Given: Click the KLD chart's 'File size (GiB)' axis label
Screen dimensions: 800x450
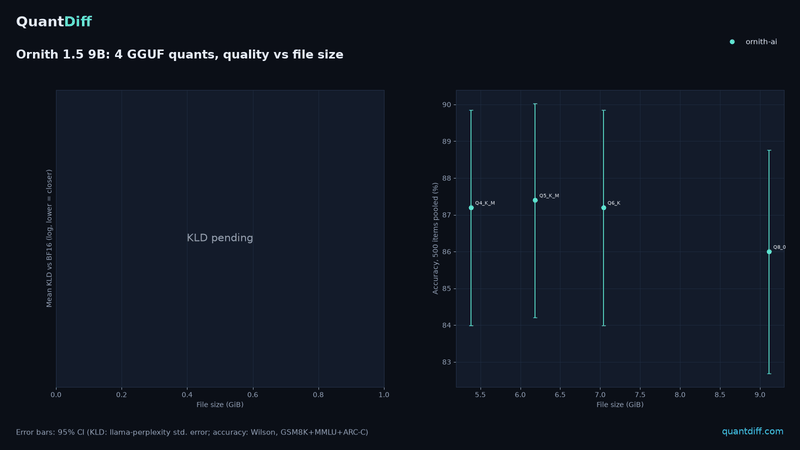Looking at the screenshot, I should (x=220, y=405).
